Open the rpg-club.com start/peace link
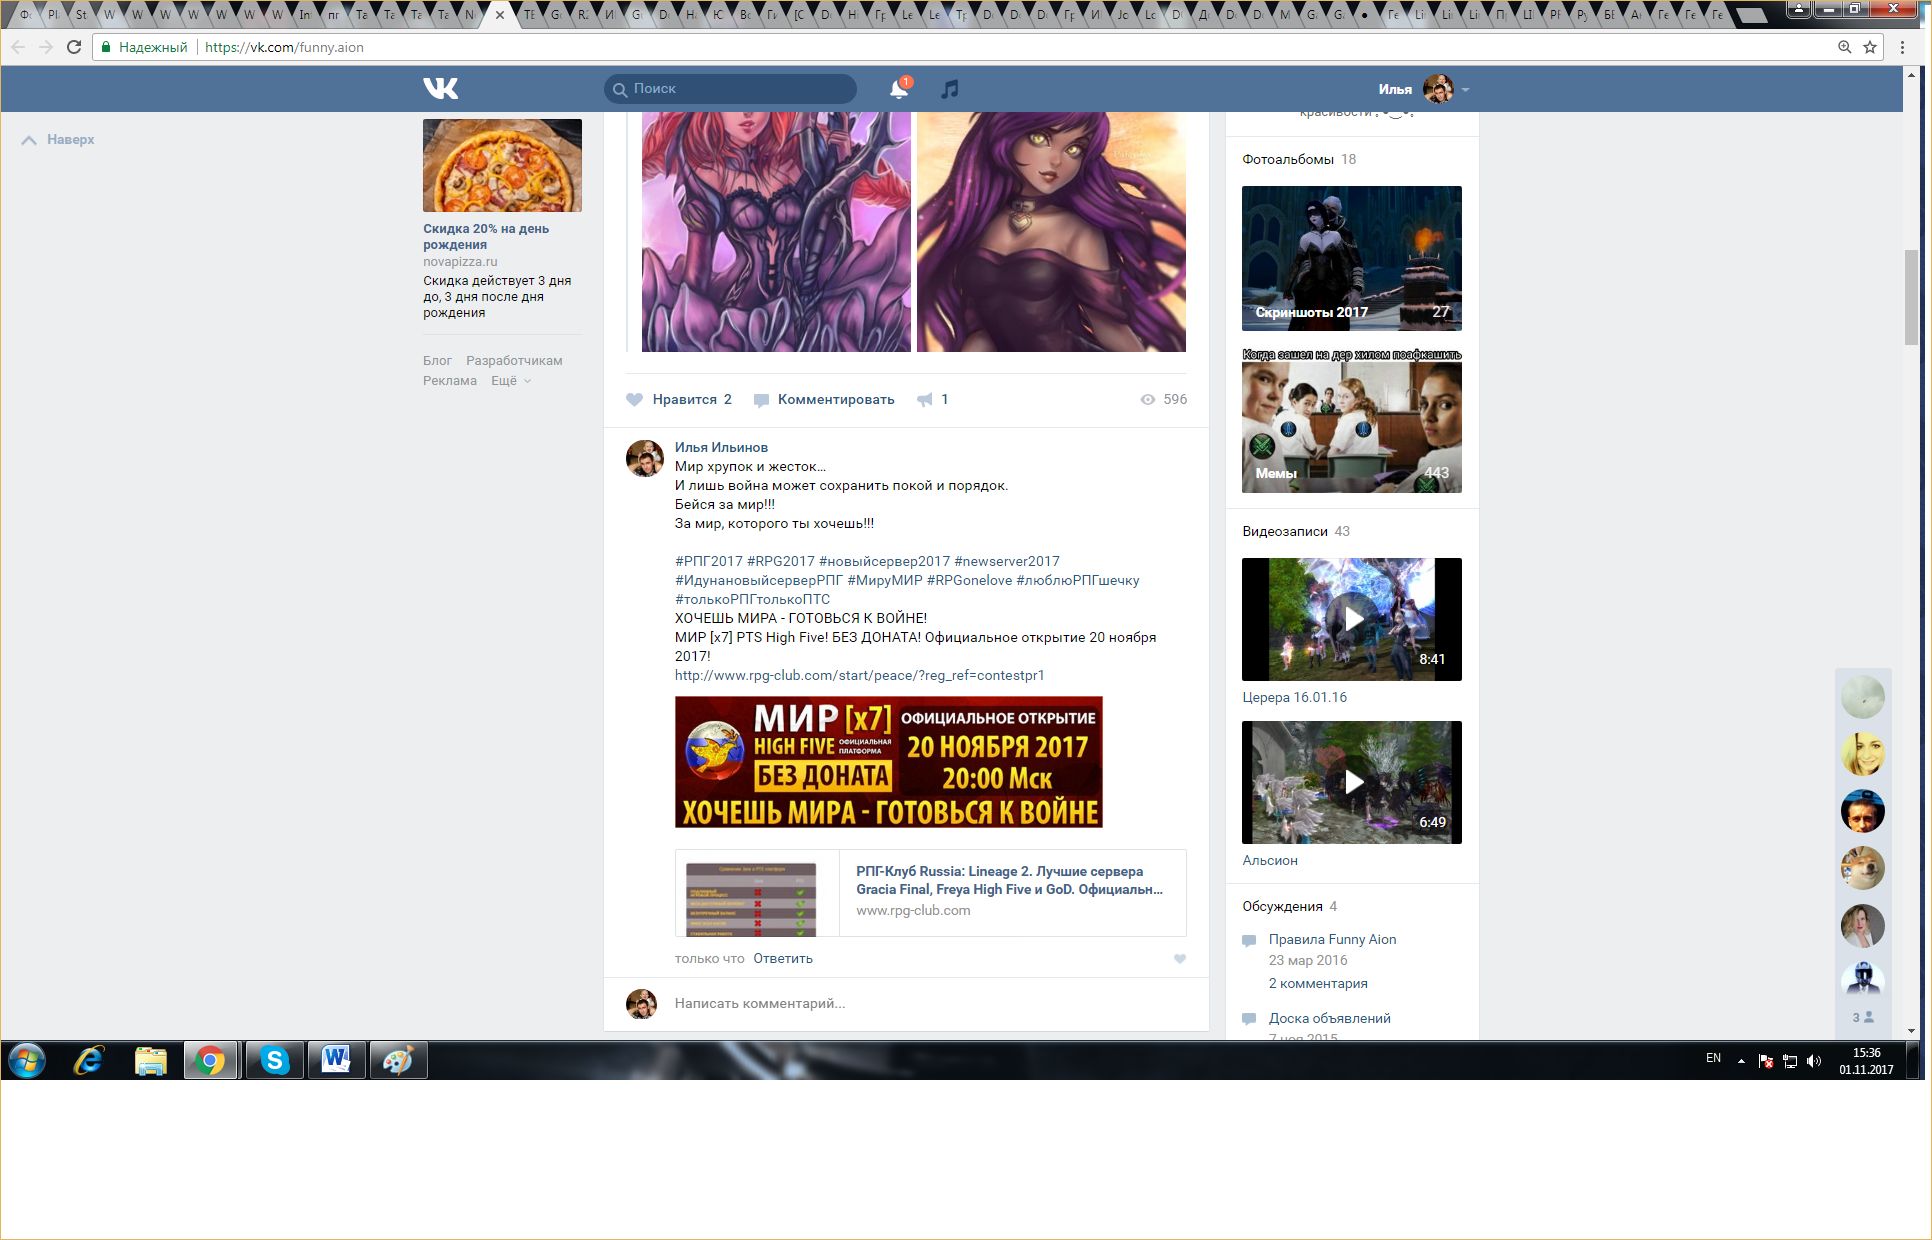 point(859,675)
